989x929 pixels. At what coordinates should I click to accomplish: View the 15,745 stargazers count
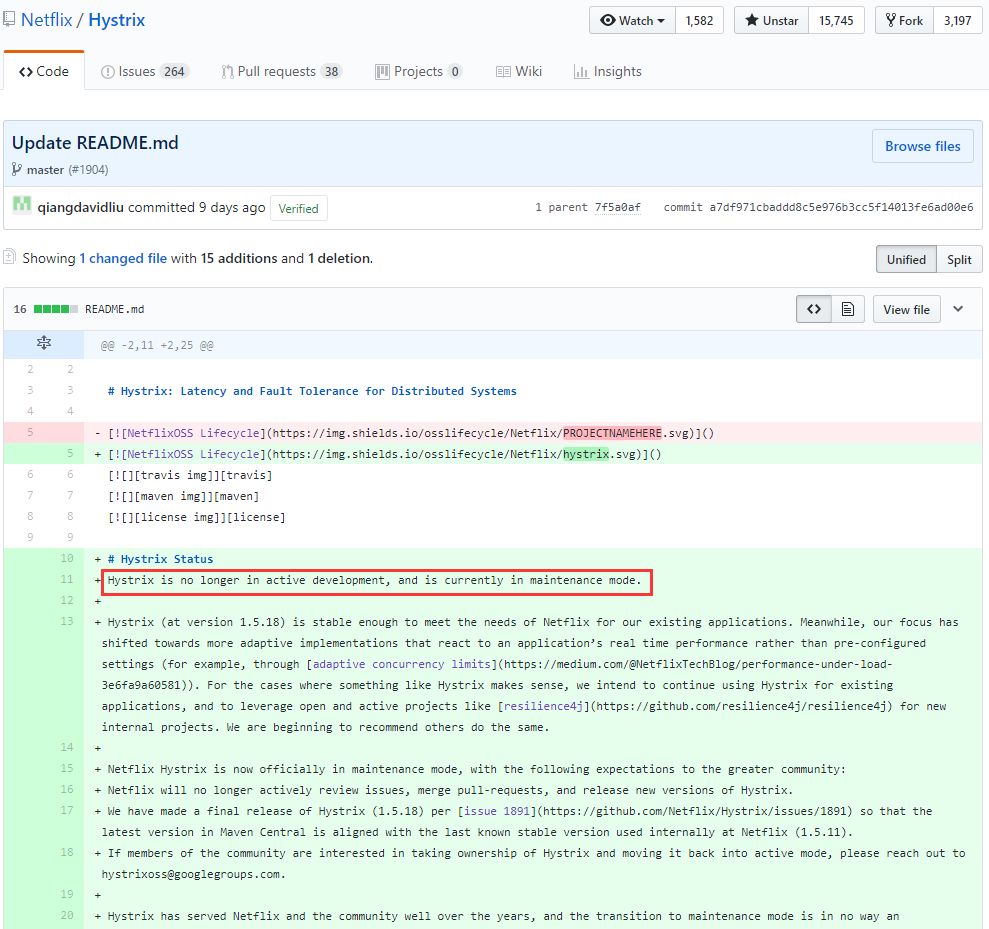pos(836,20)
